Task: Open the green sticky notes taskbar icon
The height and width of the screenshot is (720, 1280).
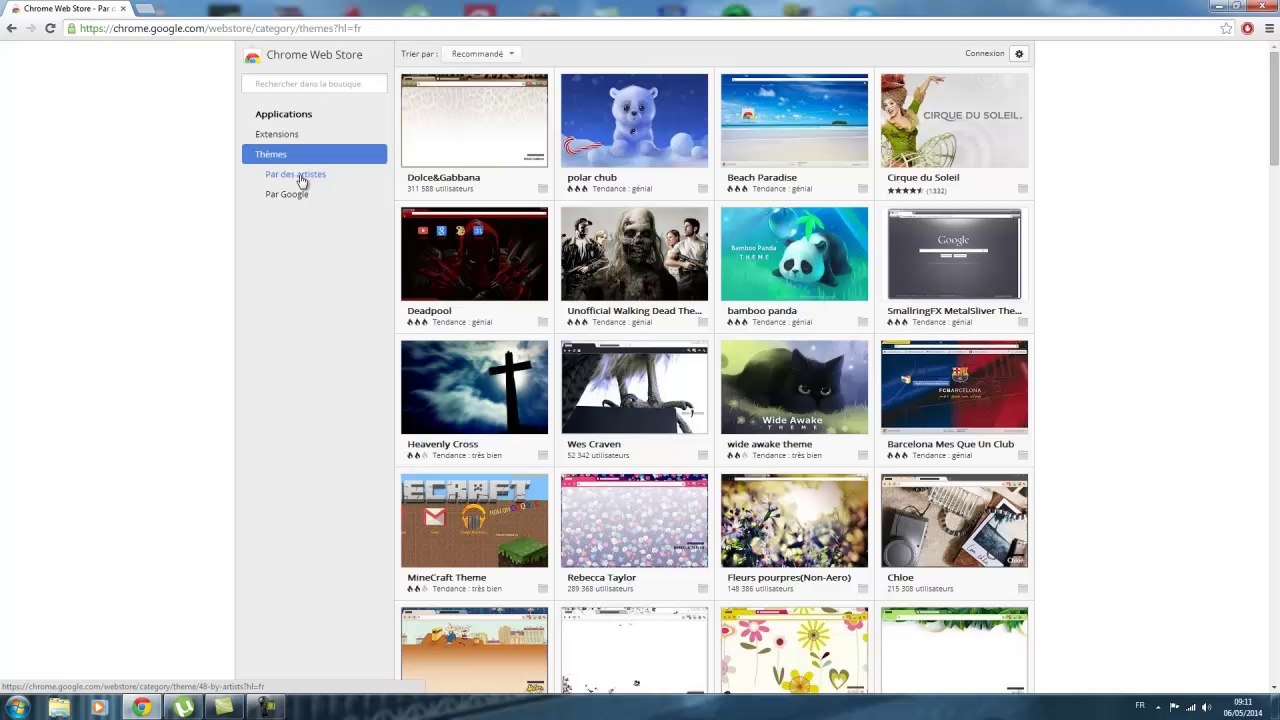Action: (x=224, y=707)
